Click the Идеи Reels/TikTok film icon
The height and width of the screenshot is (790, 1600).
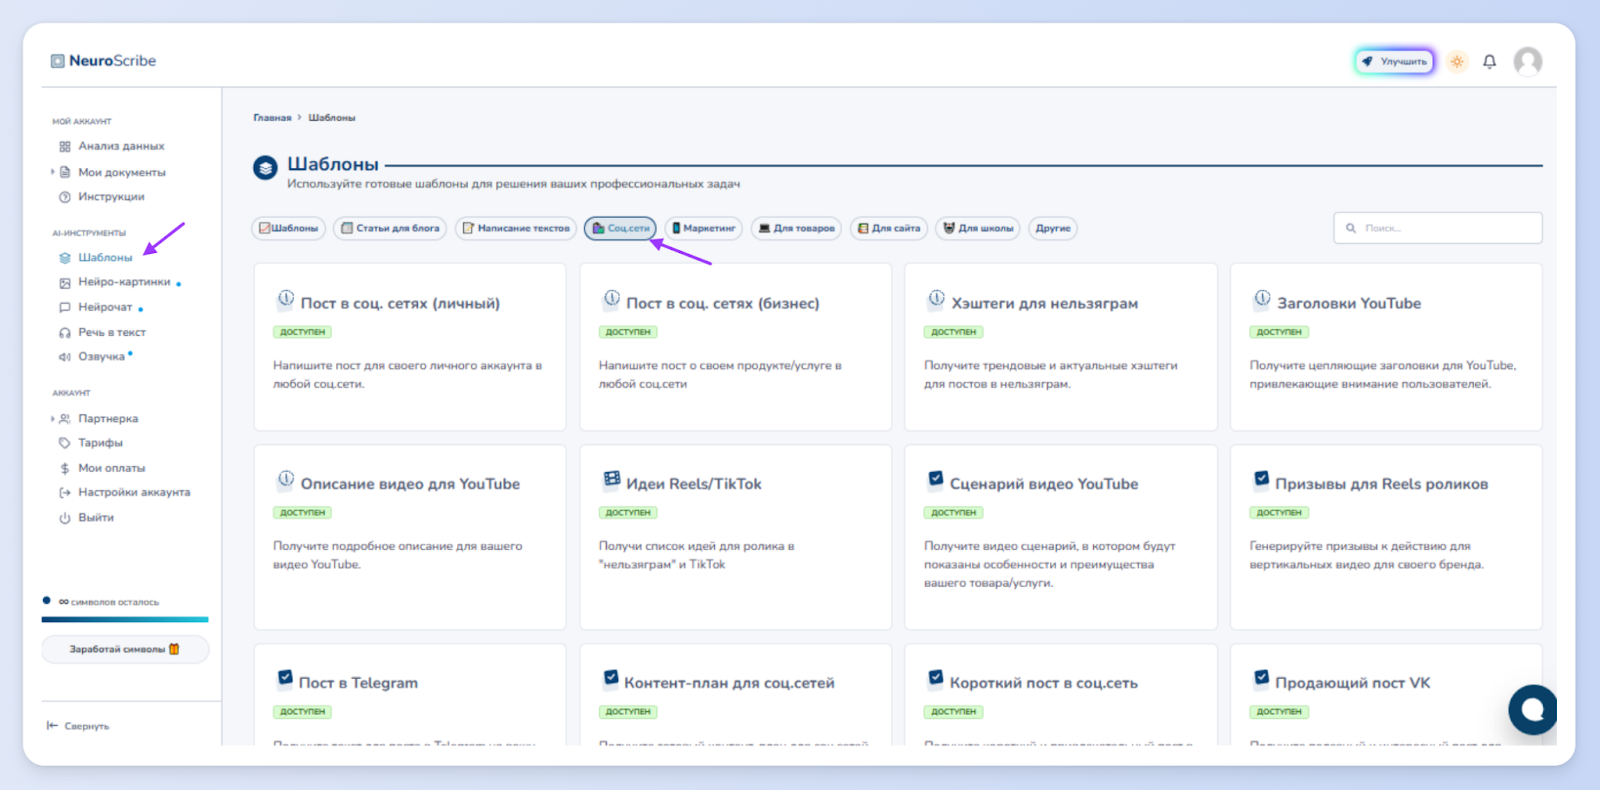click(612, 479)
